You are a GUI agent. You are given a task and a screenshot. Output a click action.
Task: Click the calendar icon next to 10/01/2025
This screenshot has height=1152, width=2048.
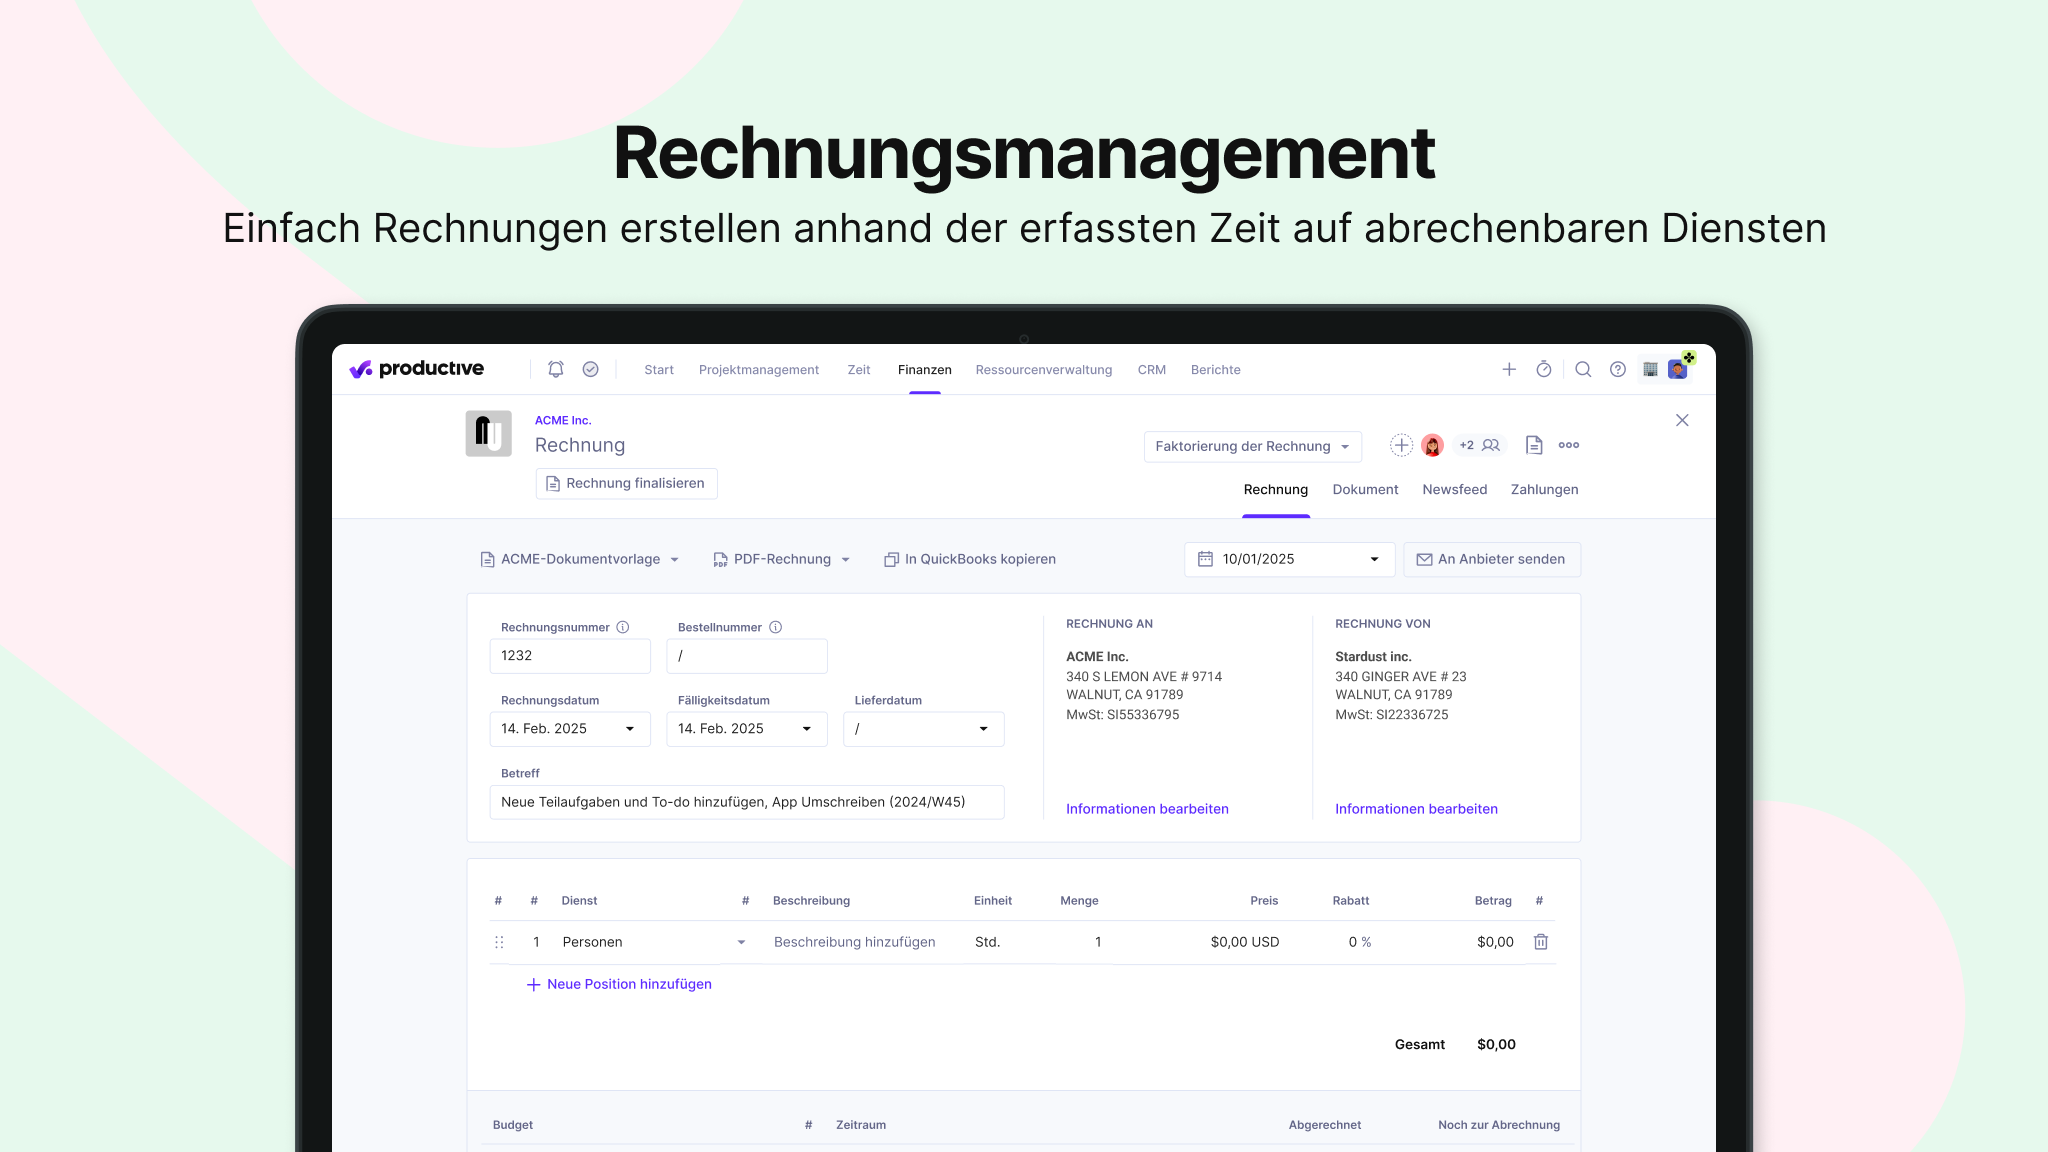(x=1207, y=559)
